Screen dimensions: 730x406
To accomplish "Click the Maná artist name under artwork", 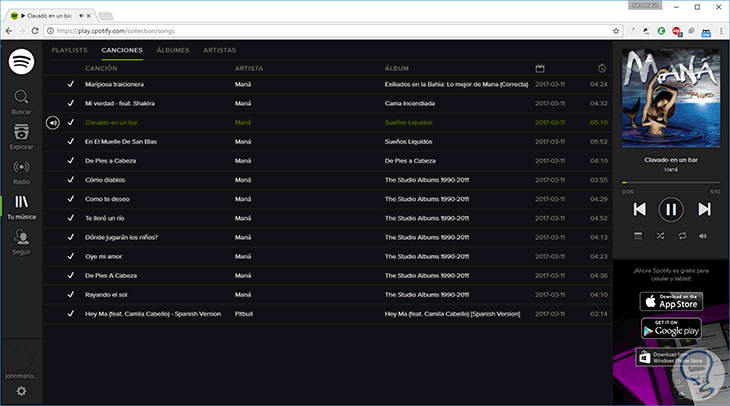I will 671,169.
